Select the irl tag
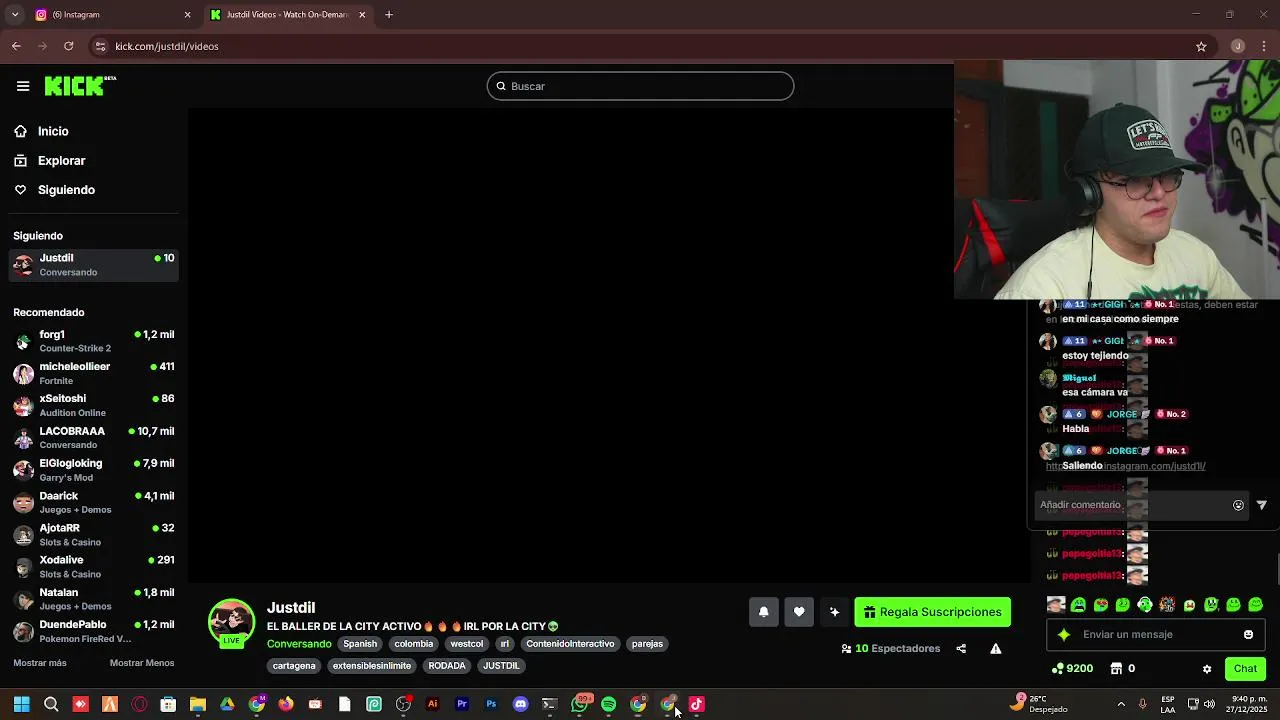This screenshot has width=1280, height=720. click(x=505, y=644)
